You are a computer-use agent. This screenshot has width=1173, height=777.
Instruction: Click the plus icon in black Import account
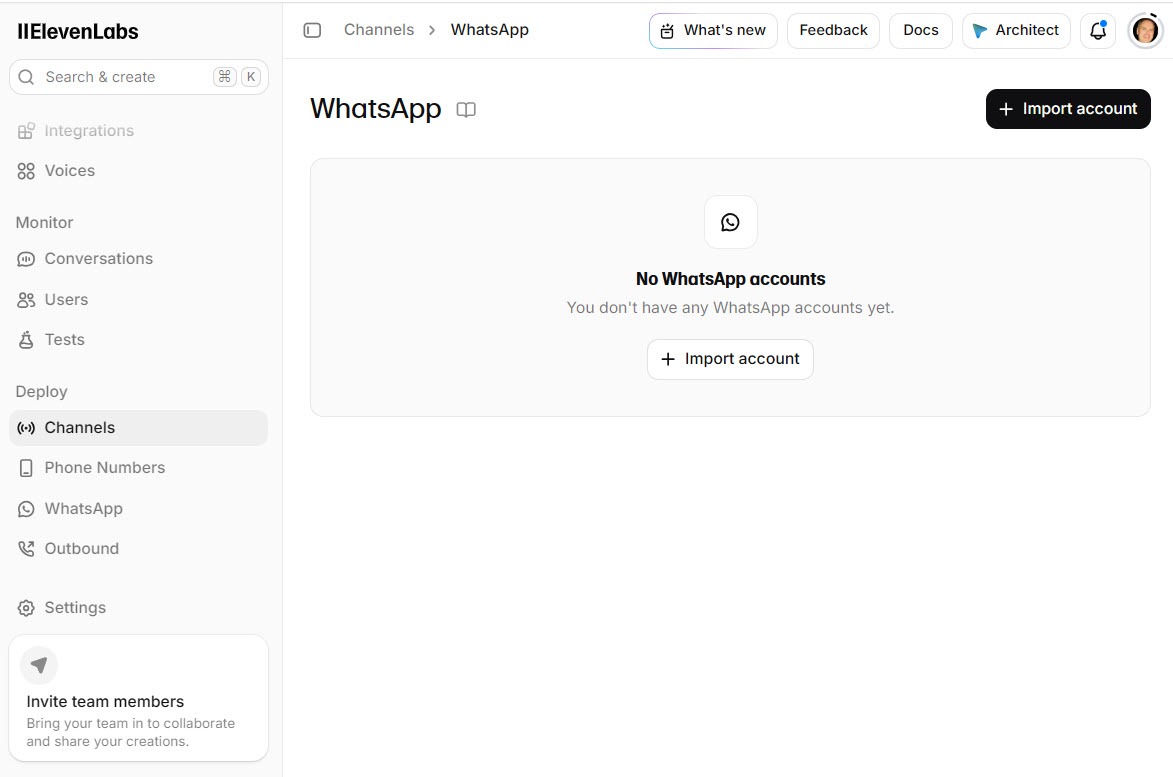(1006, 109)
